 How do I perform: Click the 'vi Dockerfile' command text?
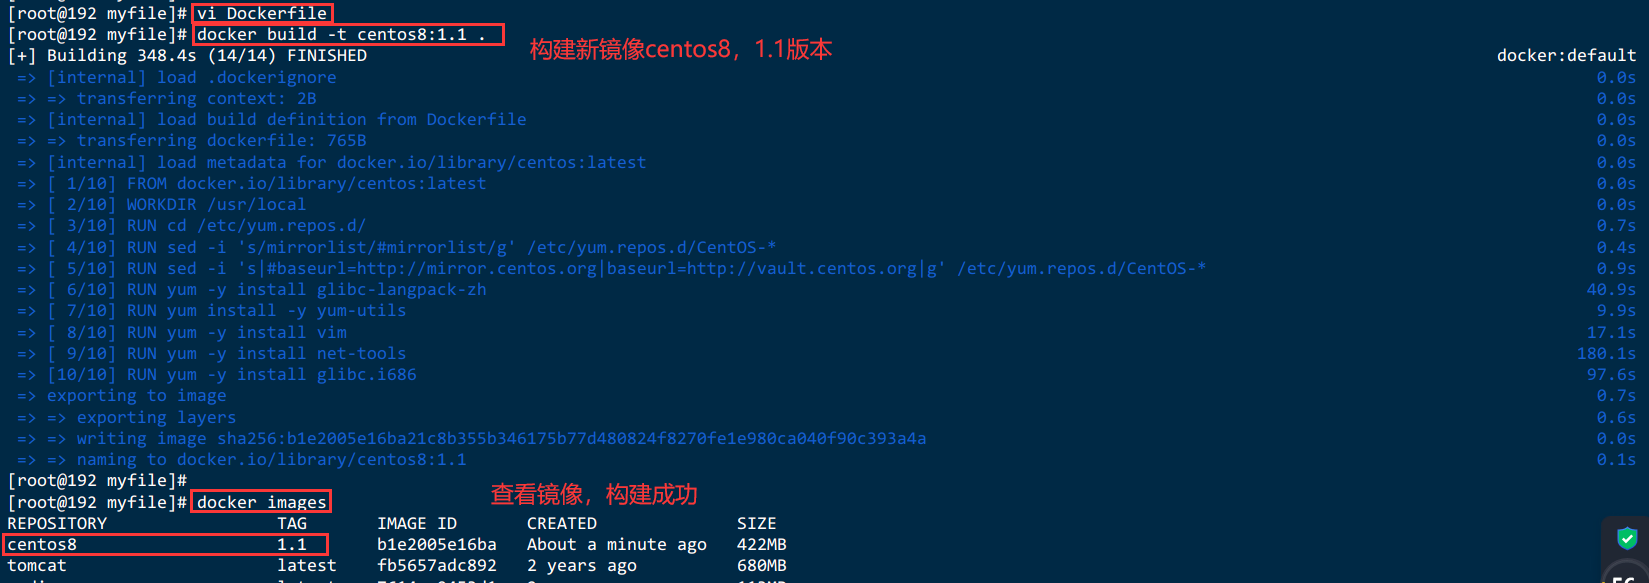click(262, 13)
